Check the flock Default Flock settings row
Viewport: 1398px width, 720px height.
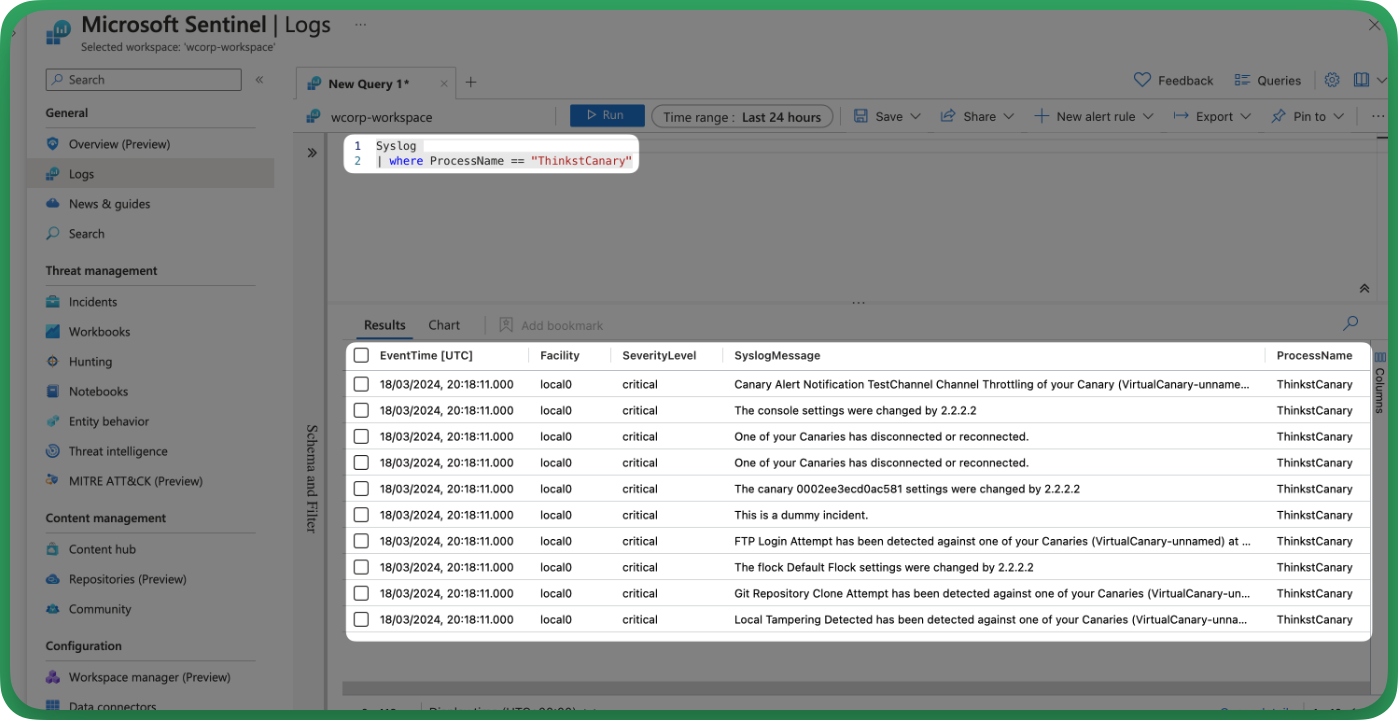pos(361,567)
